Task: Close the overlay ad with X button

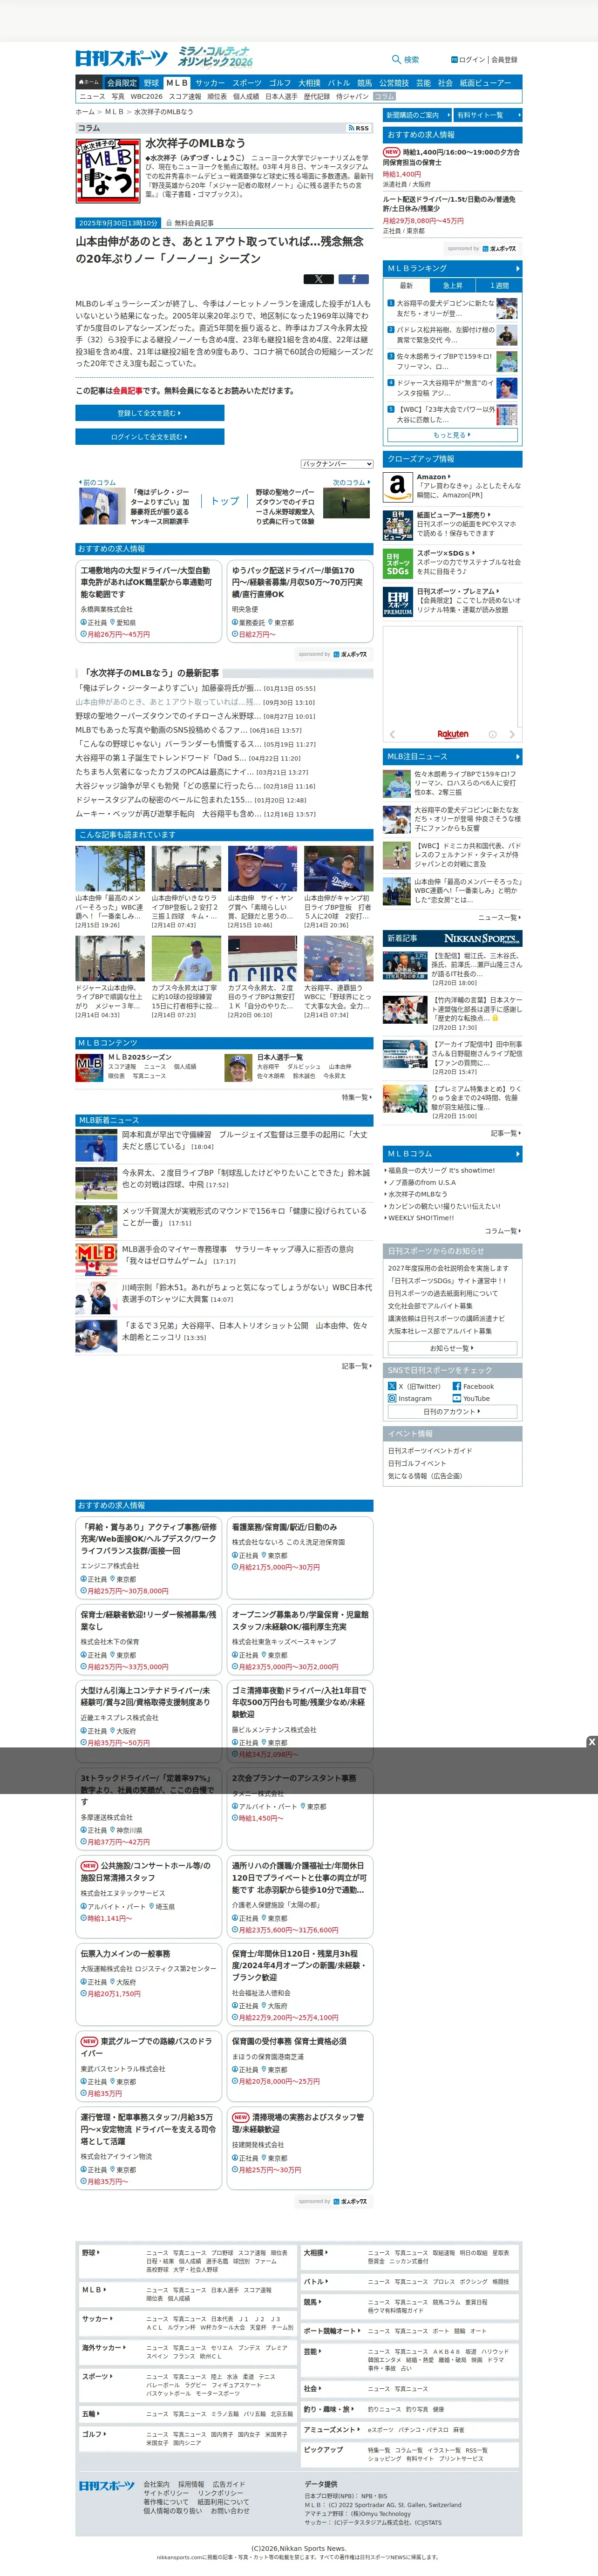Action: point(591,1741)
